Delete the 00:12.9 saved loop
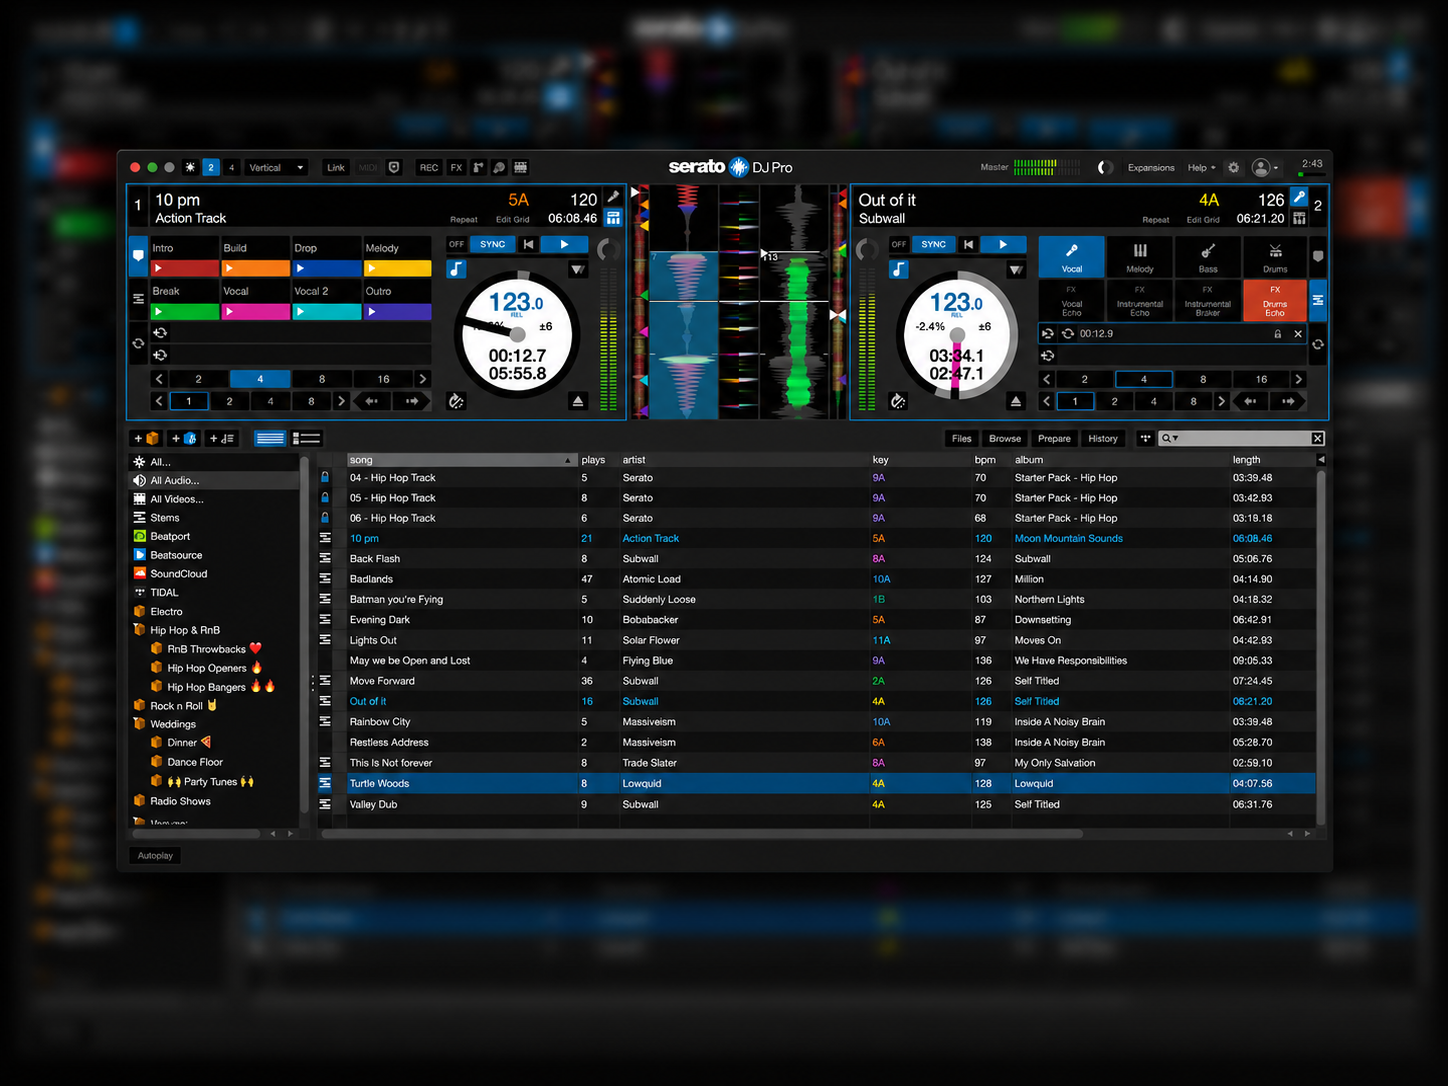The image size is (1448, 1086). tap(1298, 334)
